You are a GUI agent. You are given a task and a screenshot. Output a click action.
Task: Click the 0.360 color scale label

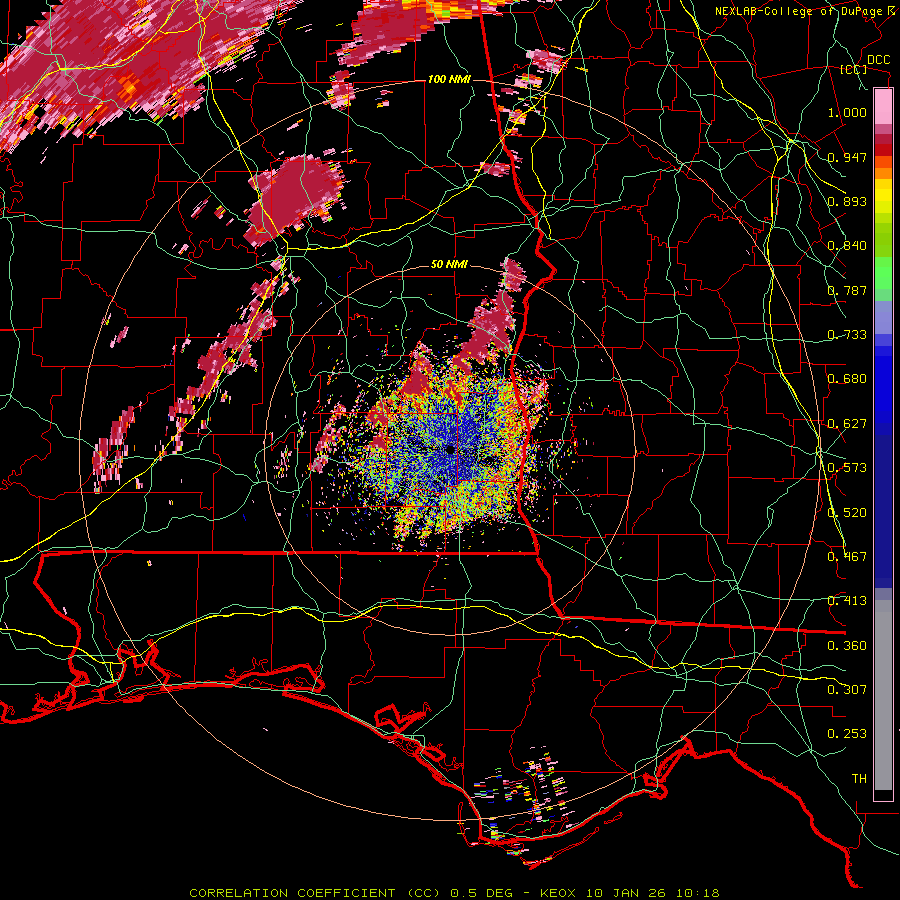847,646
